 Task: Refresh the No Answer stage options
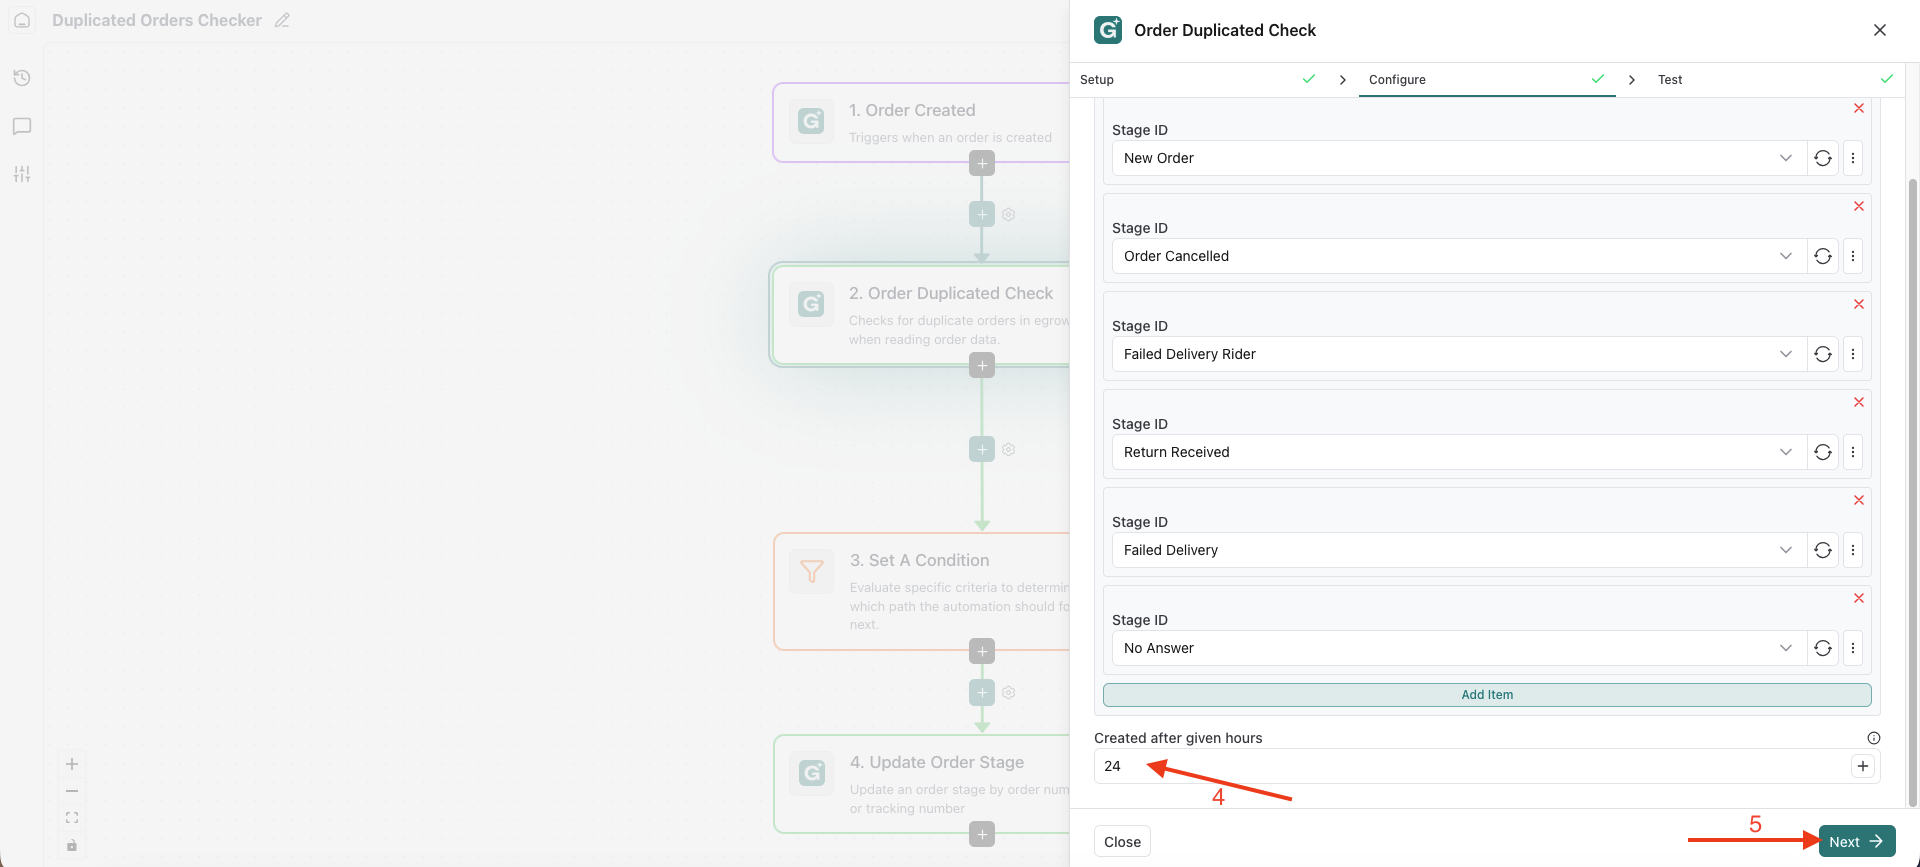click(1823, 648)
